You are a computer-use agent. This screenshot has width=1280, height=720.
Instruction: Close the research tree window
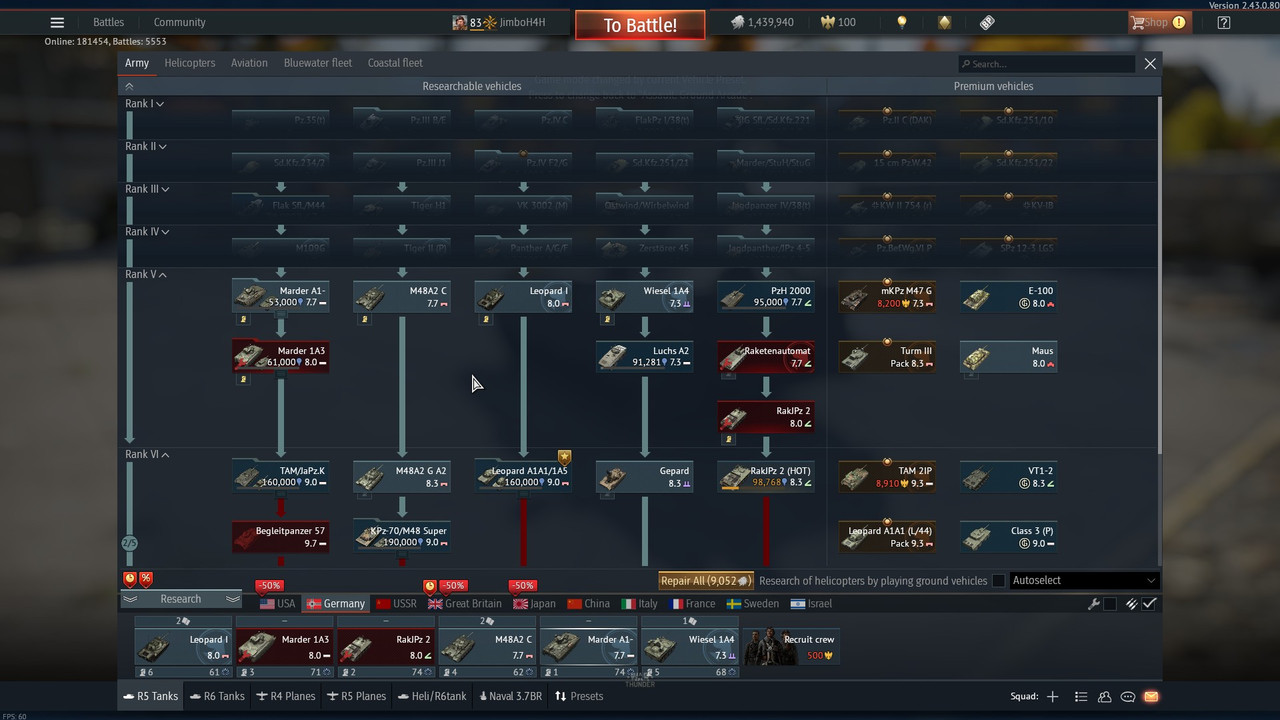(x=1150, y=64)
